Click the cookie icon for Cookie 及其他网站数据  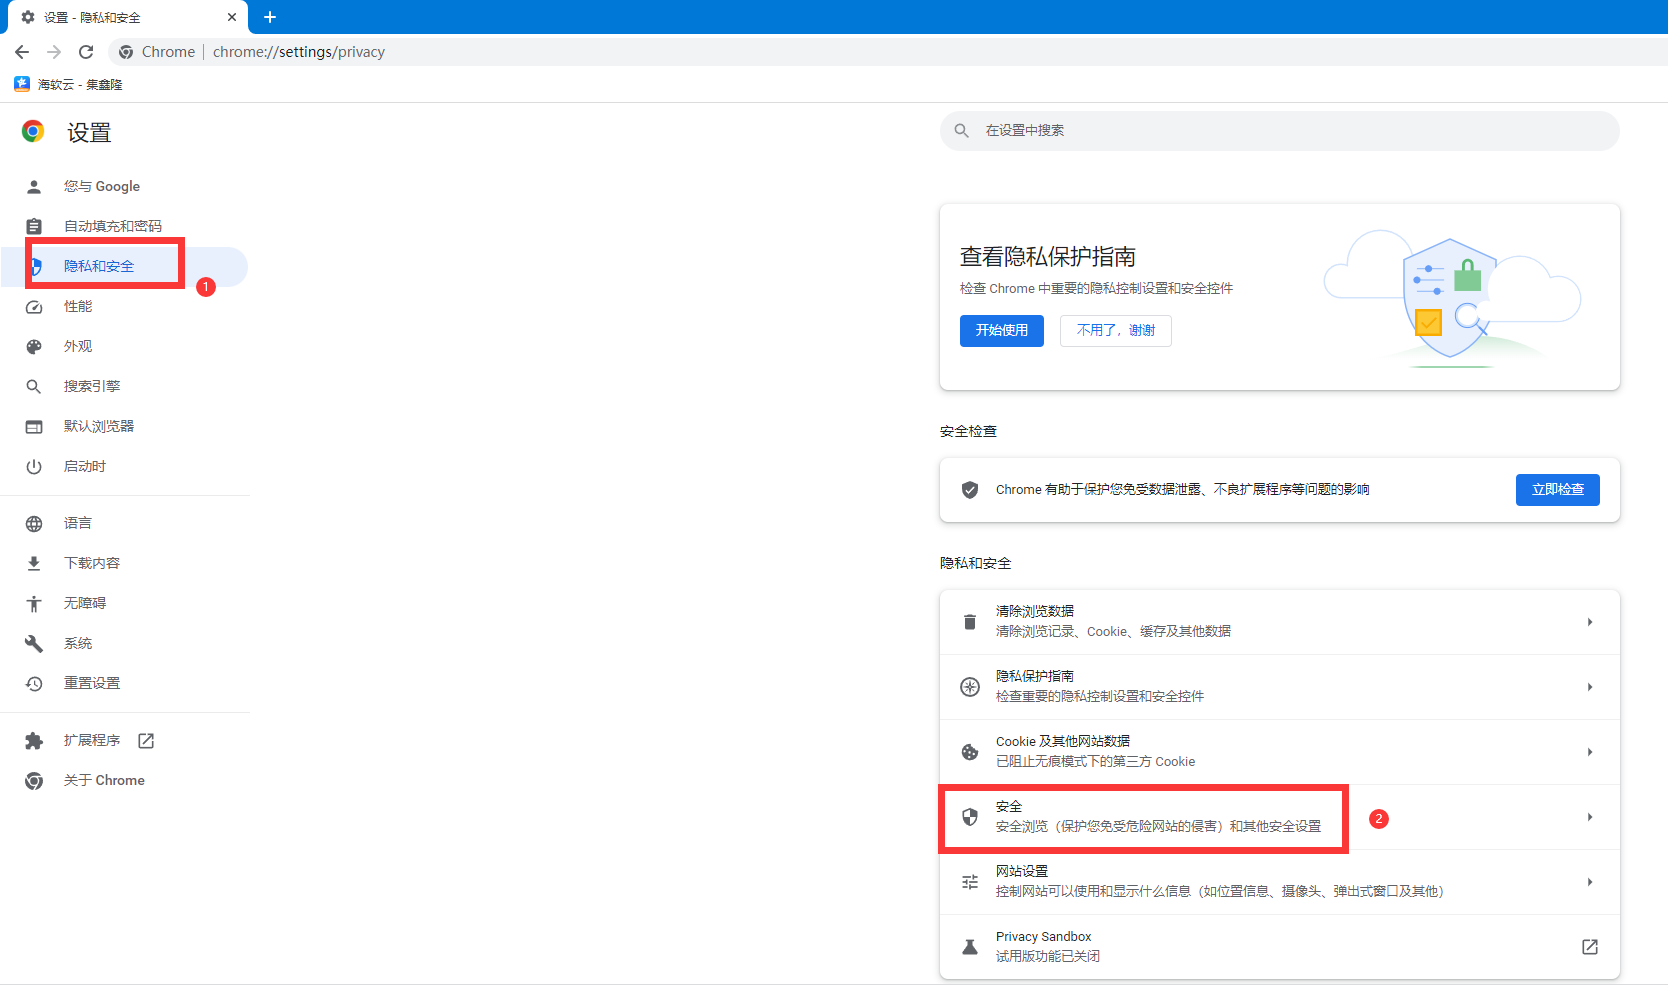[970, 752]
